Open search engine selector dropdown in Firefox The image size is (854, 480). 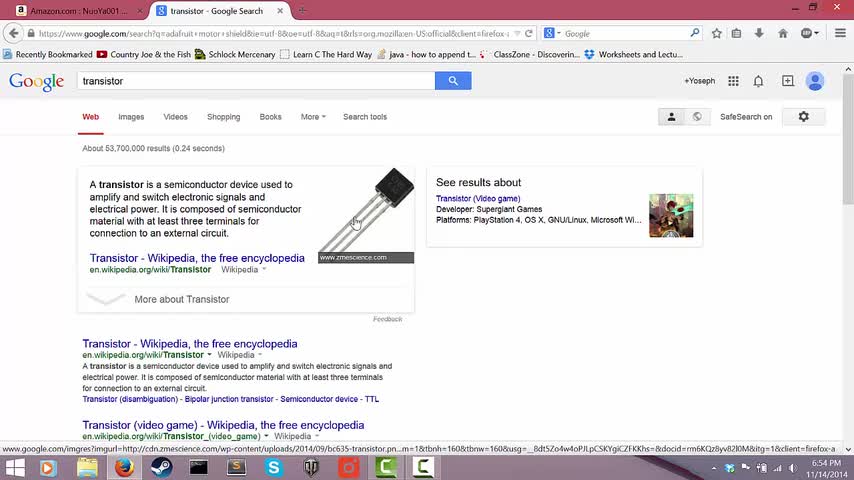point(552,33)
